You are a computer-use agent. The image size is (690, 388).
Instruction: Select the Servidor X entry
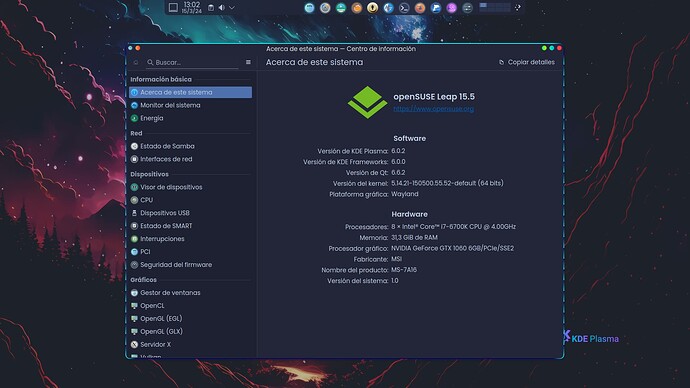tap(191, 344)
